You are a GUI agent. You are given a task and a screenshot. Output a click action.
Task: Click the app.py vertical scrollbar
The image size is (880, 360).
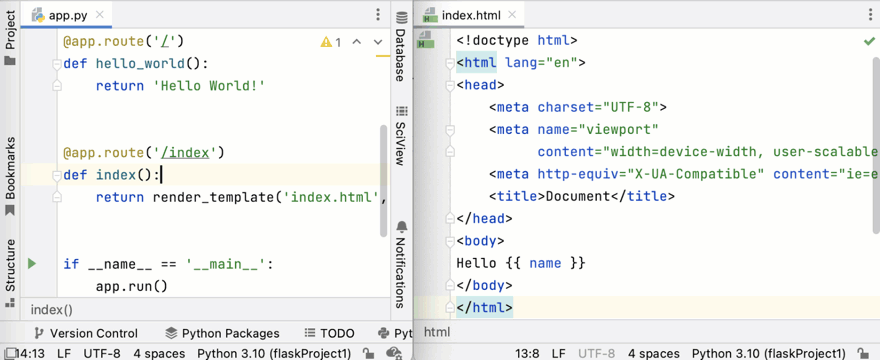(384, 181)
